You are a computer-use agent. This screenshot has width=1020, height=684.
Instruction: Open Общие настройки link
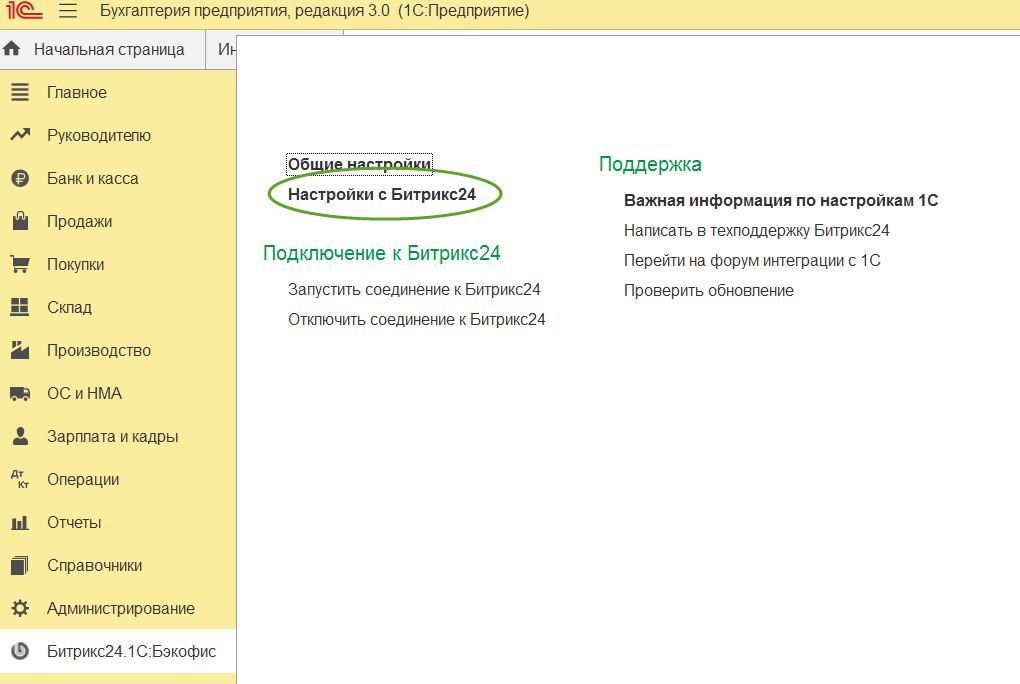359,164
